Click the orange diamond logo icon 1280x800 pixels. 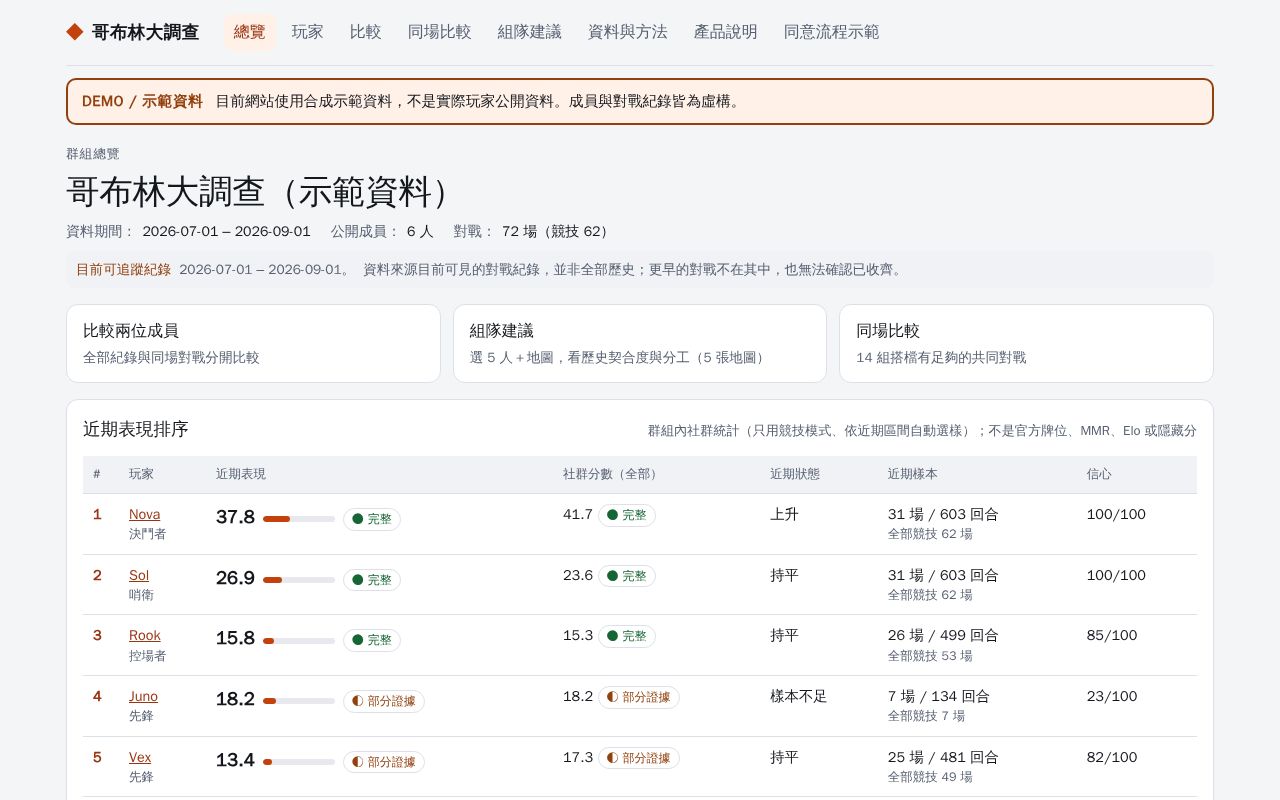click(75, 32)
